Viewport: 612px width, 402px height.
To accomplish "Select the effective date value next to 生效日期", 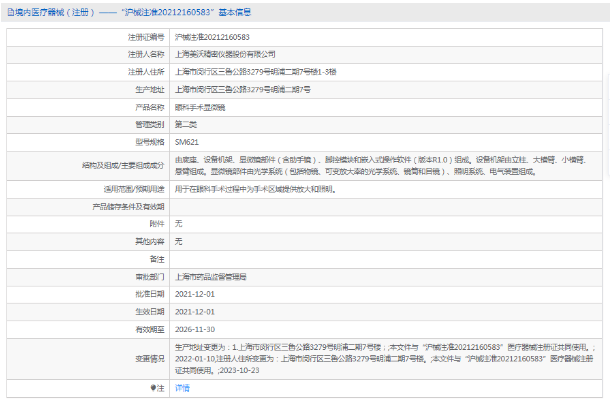I will pyautogui.click(x=194, y=311).
